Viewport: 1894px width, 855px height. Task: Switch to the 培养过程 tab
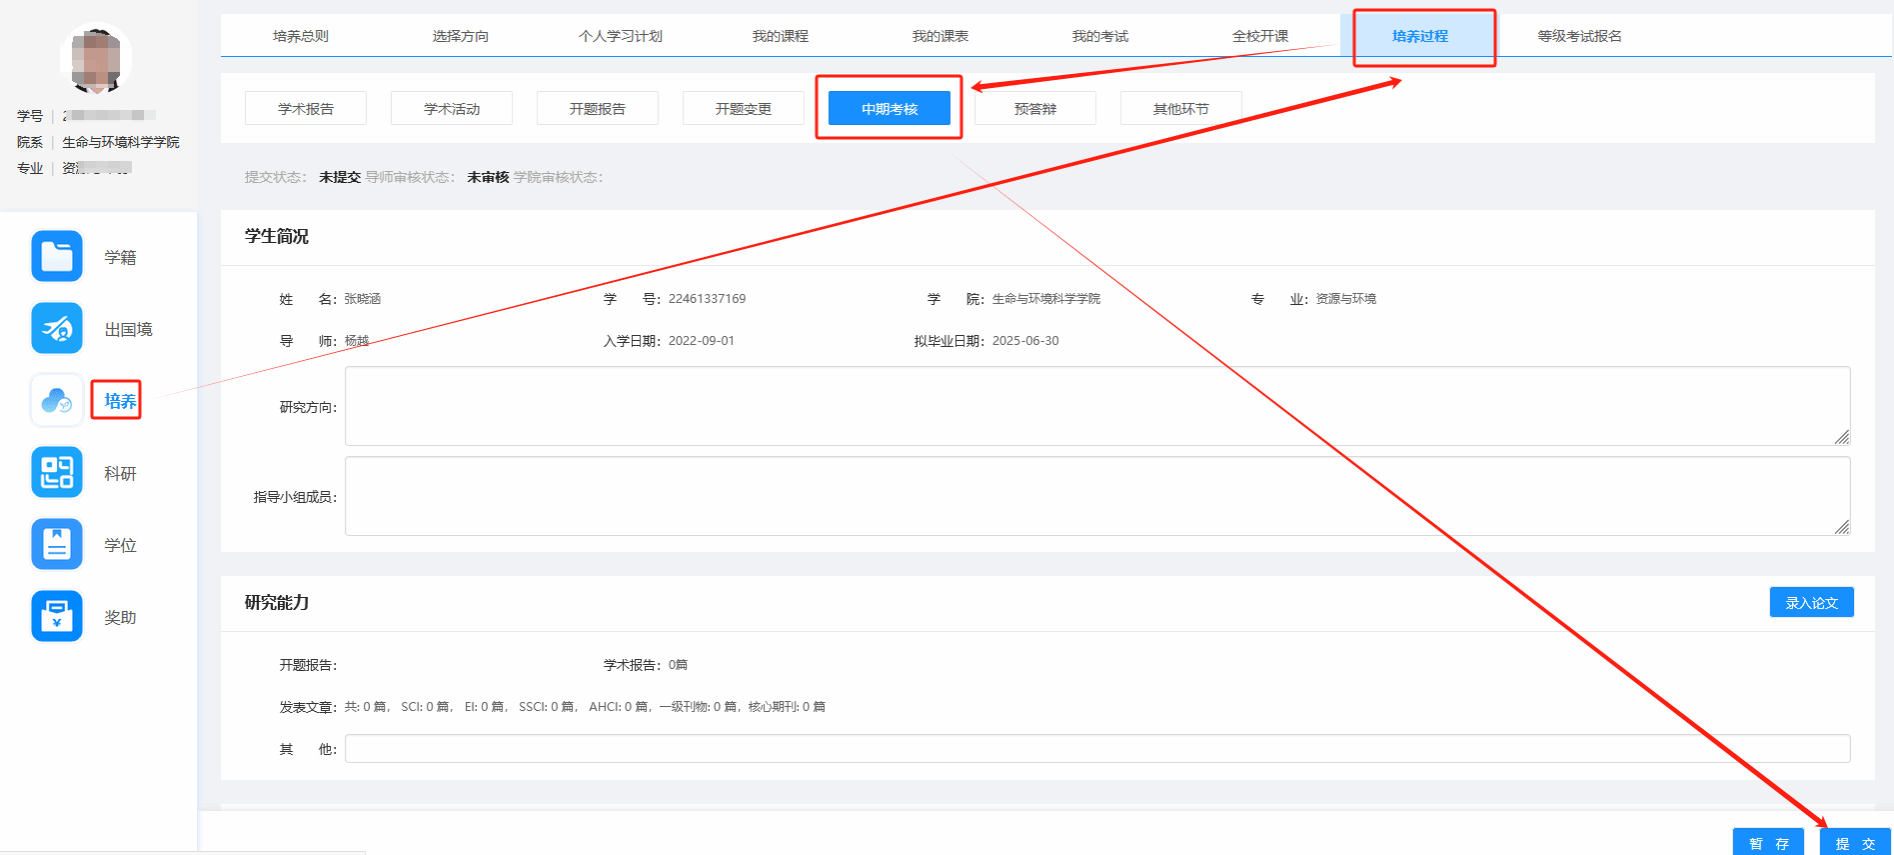(x=1420, y=36)
